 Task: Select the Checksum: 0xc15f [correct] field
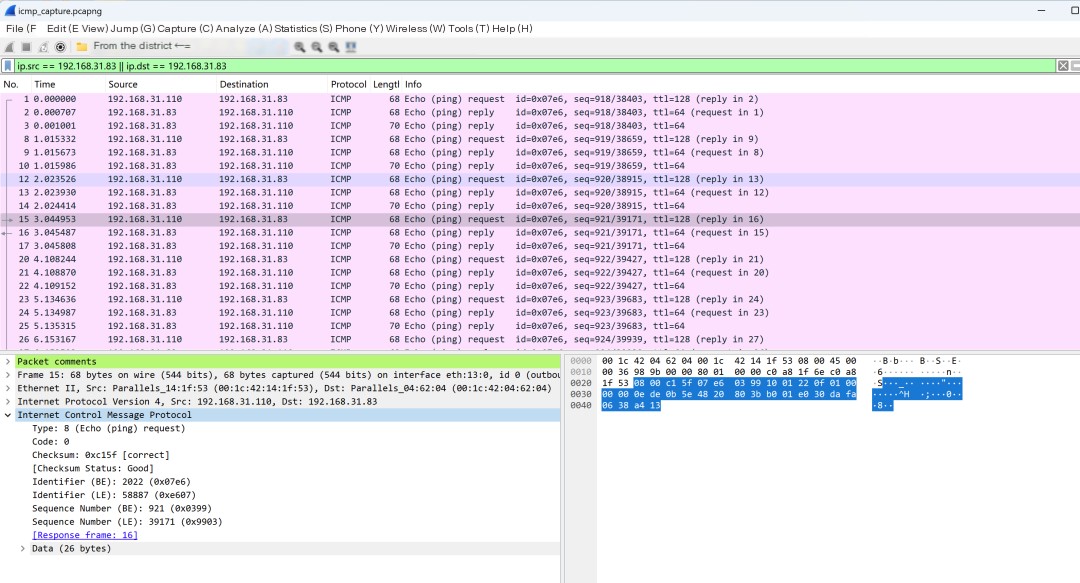tap(101, 455)
